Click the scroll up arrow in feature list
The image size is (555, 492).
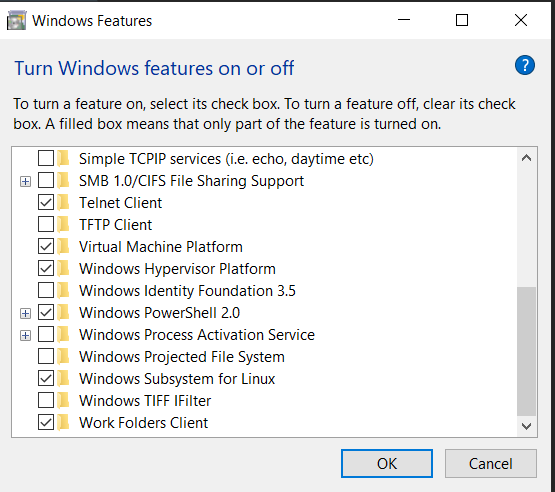click(x=526, y=158)
